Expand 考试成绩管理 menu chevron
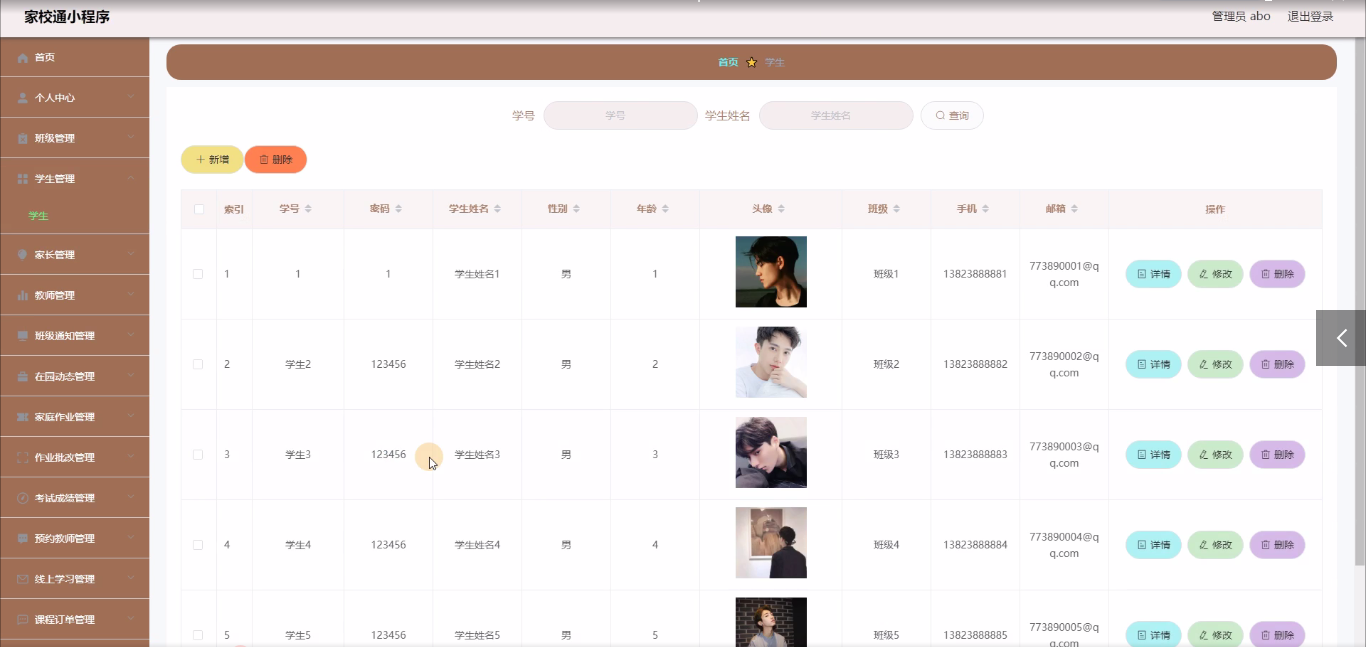This screenshot has height=647, width=1366. 131,497
